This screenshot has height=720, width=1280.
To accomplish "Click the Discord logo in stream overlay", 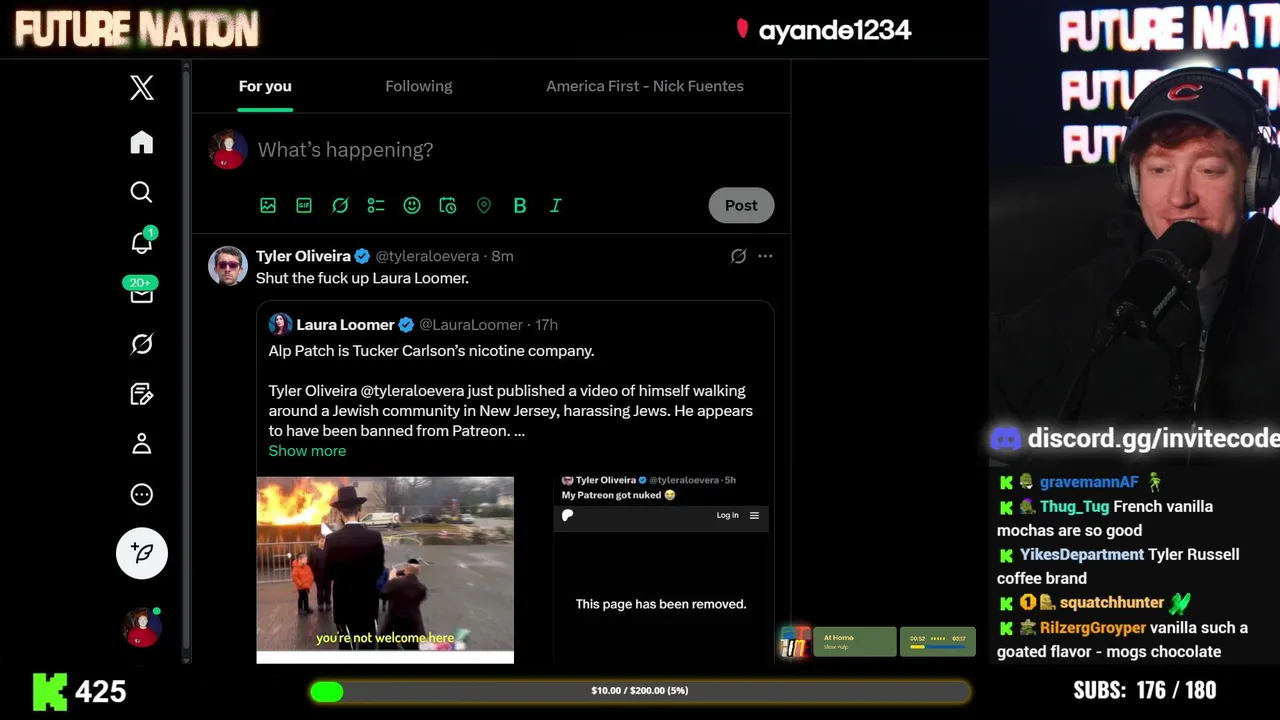I will click(1006, 439).
